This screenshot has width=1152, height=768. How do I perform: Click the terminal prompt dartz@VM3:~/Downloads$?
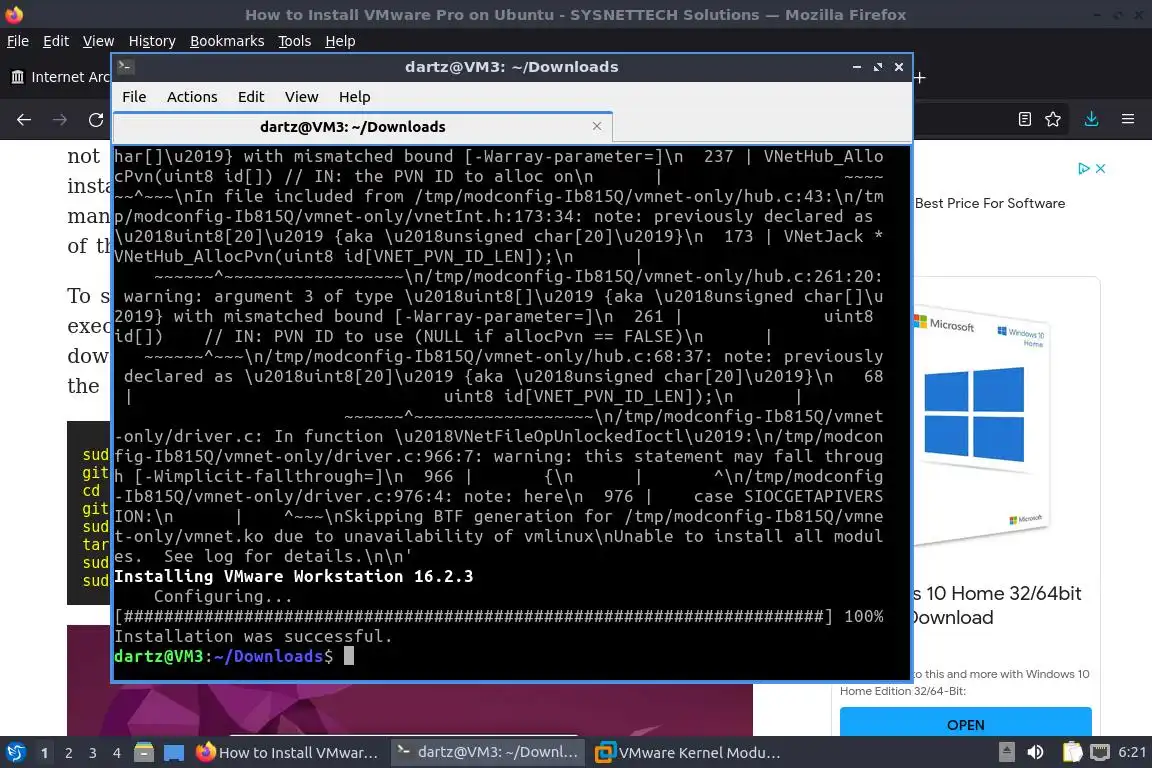(x=223, y=656)
